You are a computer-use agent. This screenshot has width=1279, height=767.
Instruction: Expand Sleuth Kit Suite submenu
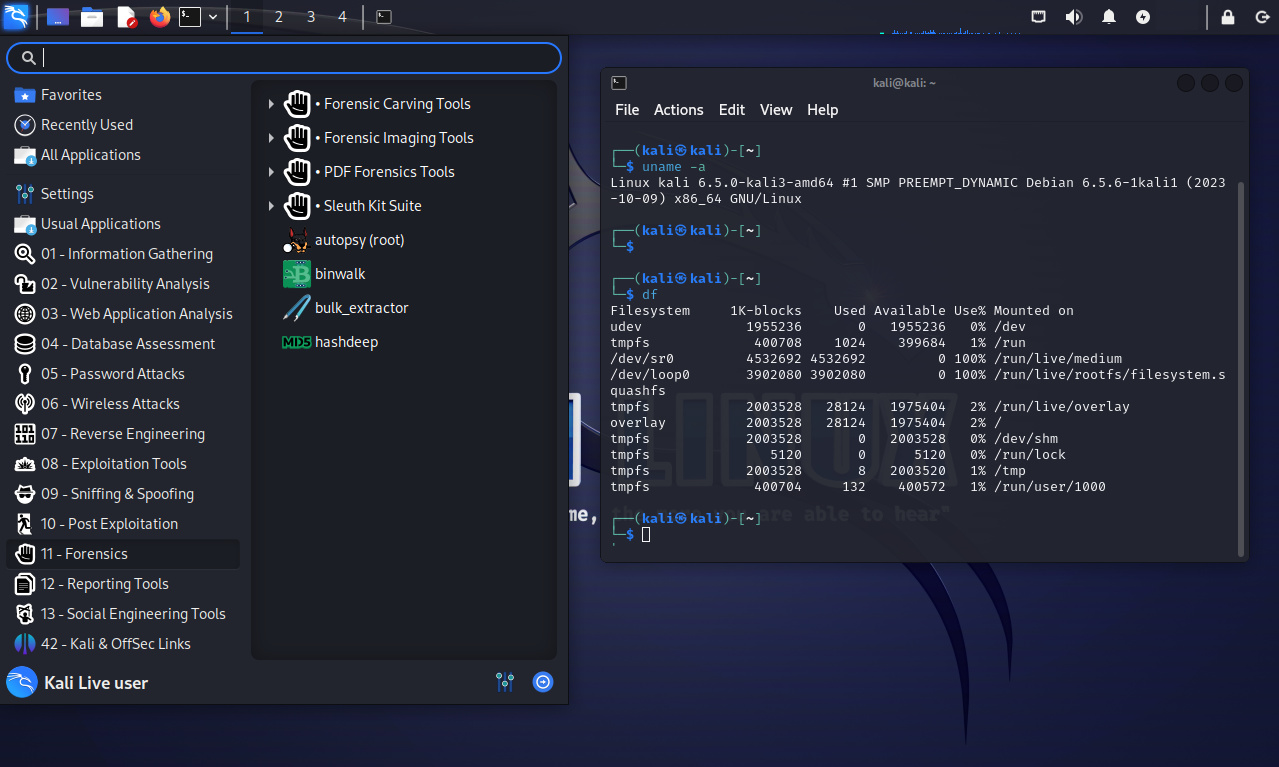click(x=372, y=206)
